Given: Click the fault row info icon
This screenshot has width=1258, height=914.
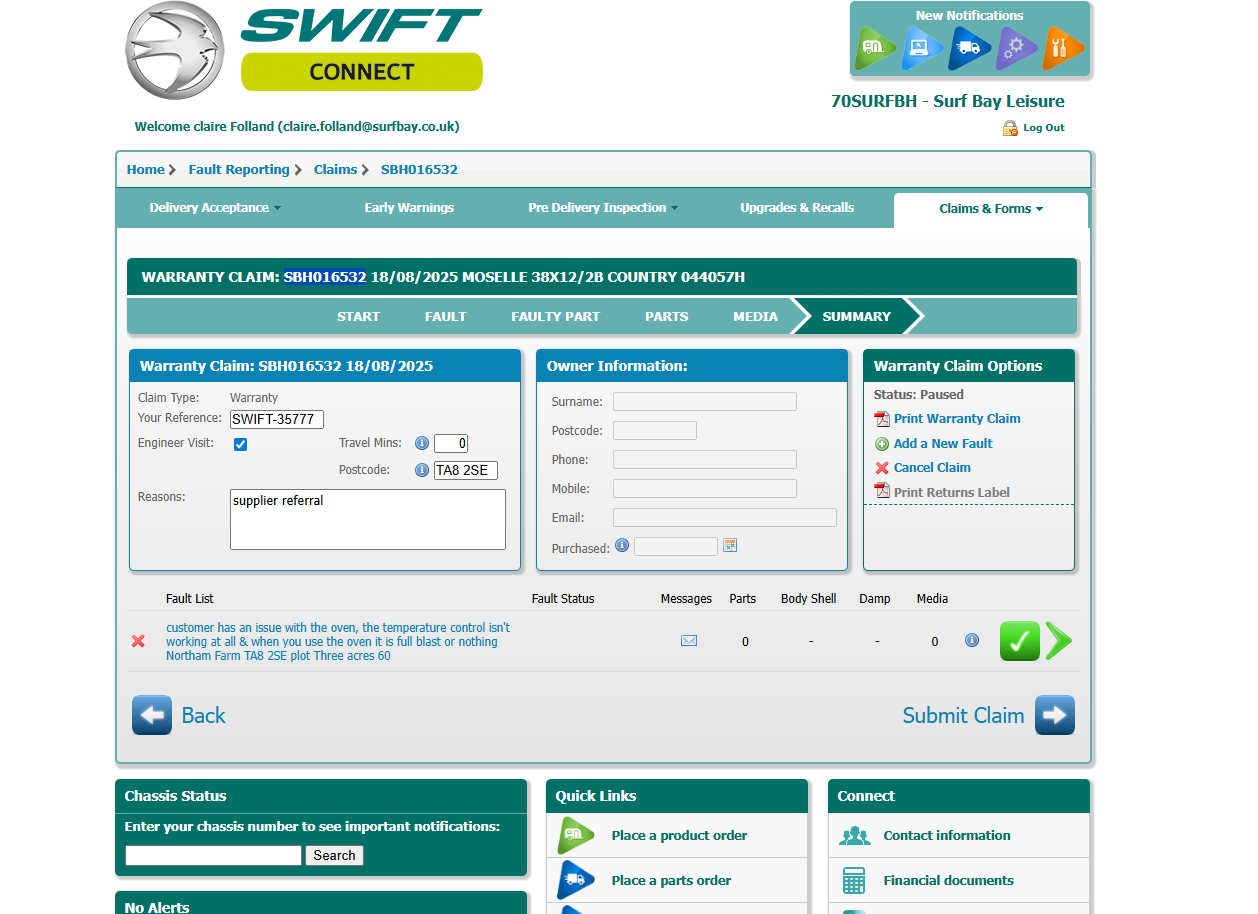Looking at the screenshot, I should (972, 640).
